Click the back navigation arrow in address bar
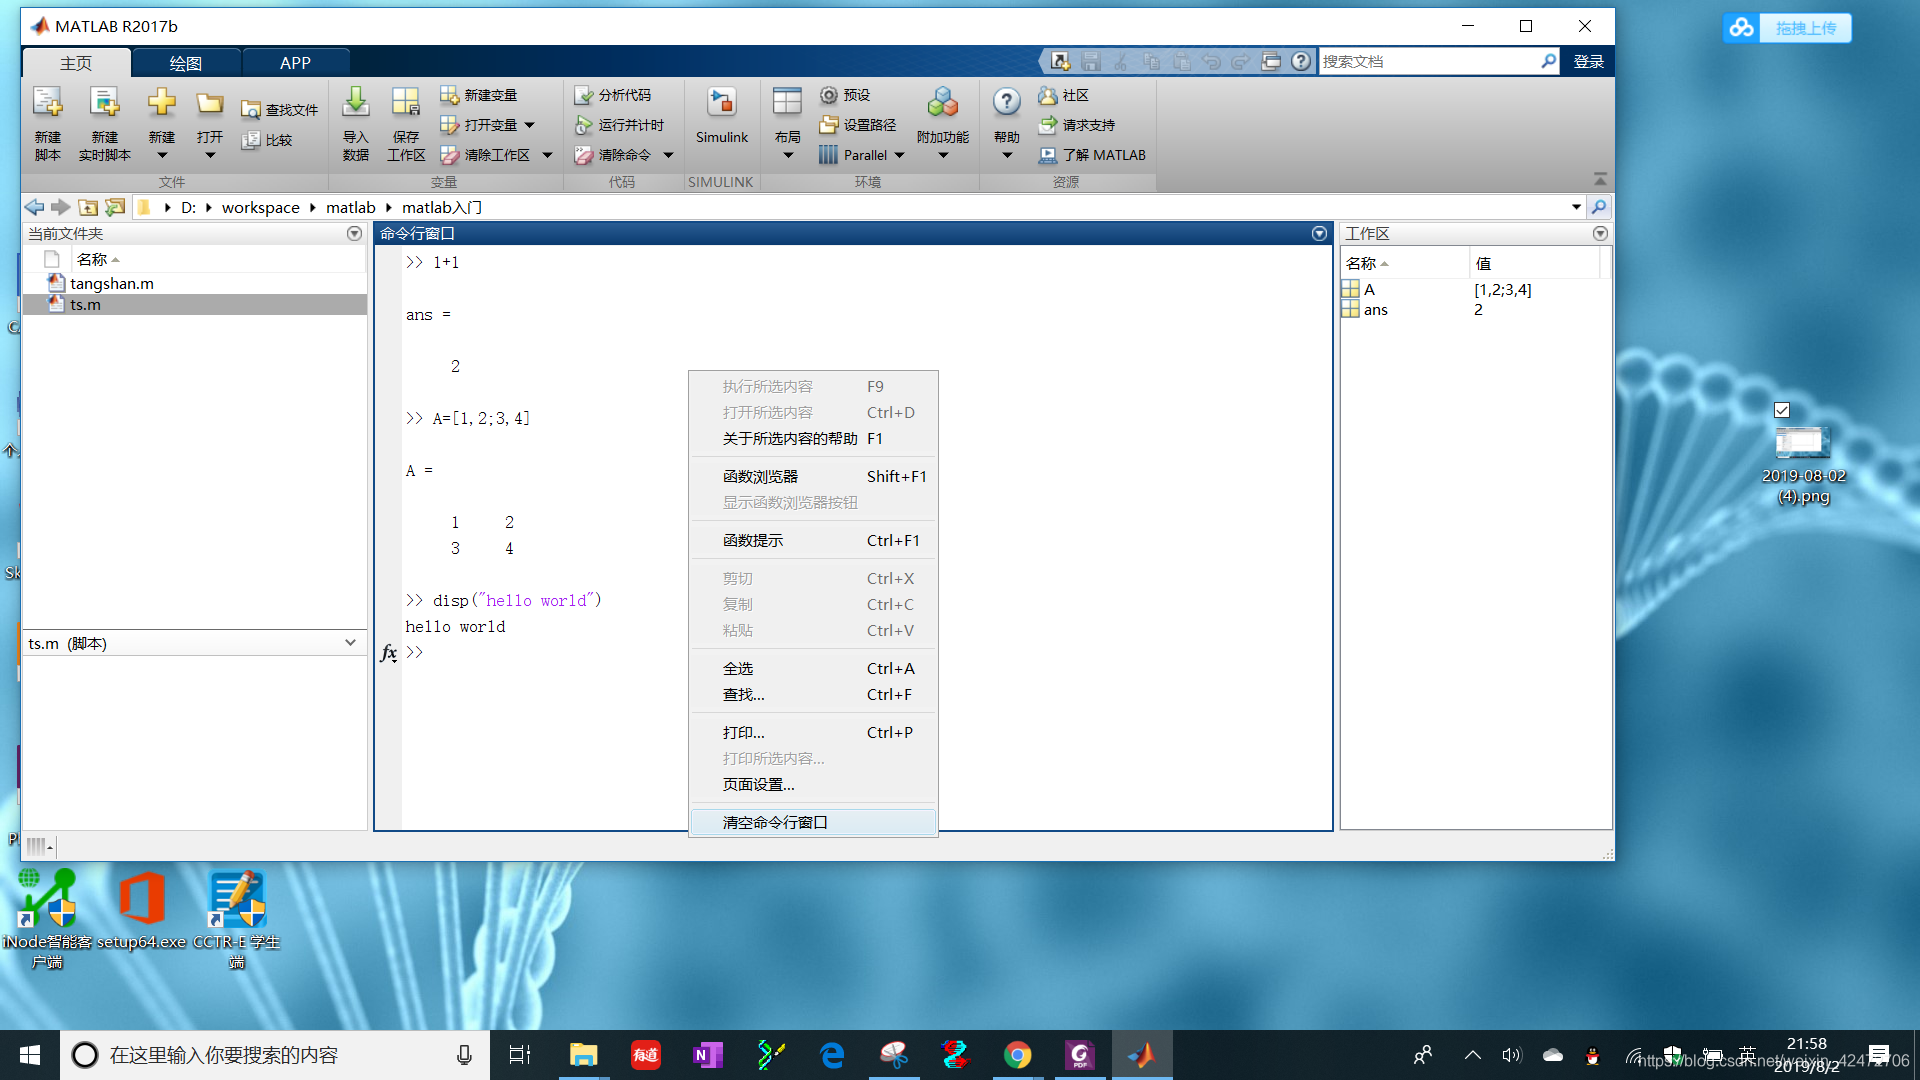The height and width of the screenshot is (1080, 1920). click(34, 207)
